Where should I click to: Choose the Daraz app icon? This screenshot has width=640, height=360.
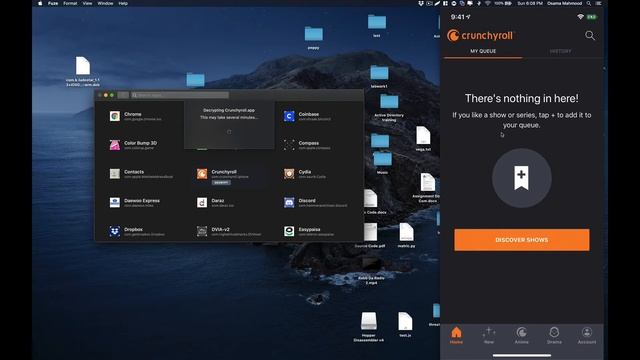pos(202,202)
